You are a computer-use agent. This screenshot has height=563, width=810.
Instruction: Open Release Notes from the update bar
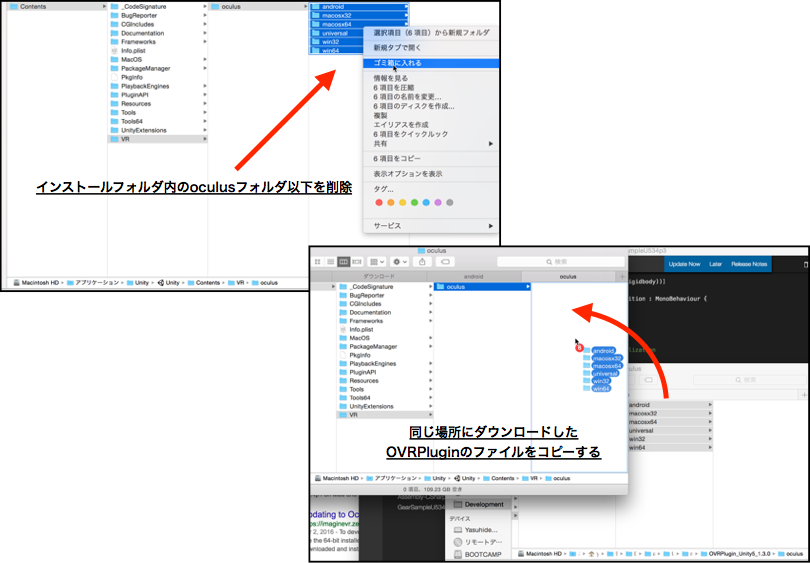click(x=749, y=264)
